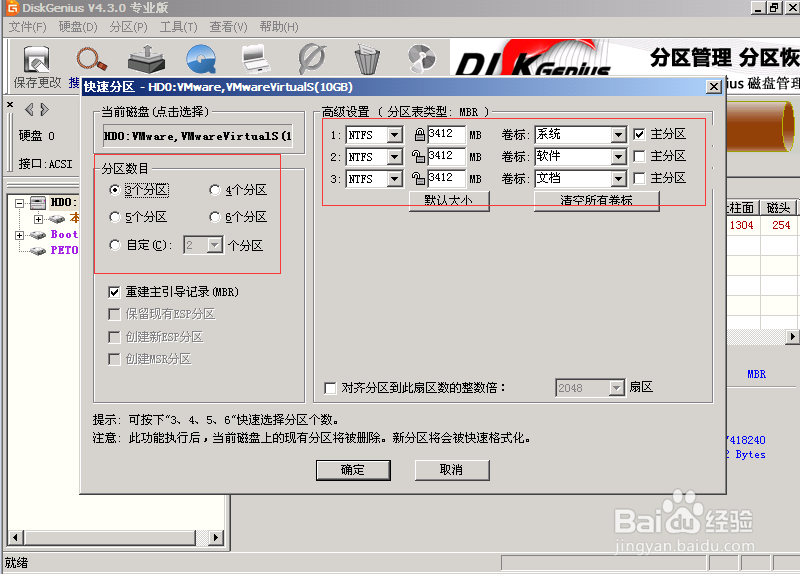The height and width of the screenshot is (574, 800).
Task: Click the Delete Partition trash bin icon
Action: (367, 59)
